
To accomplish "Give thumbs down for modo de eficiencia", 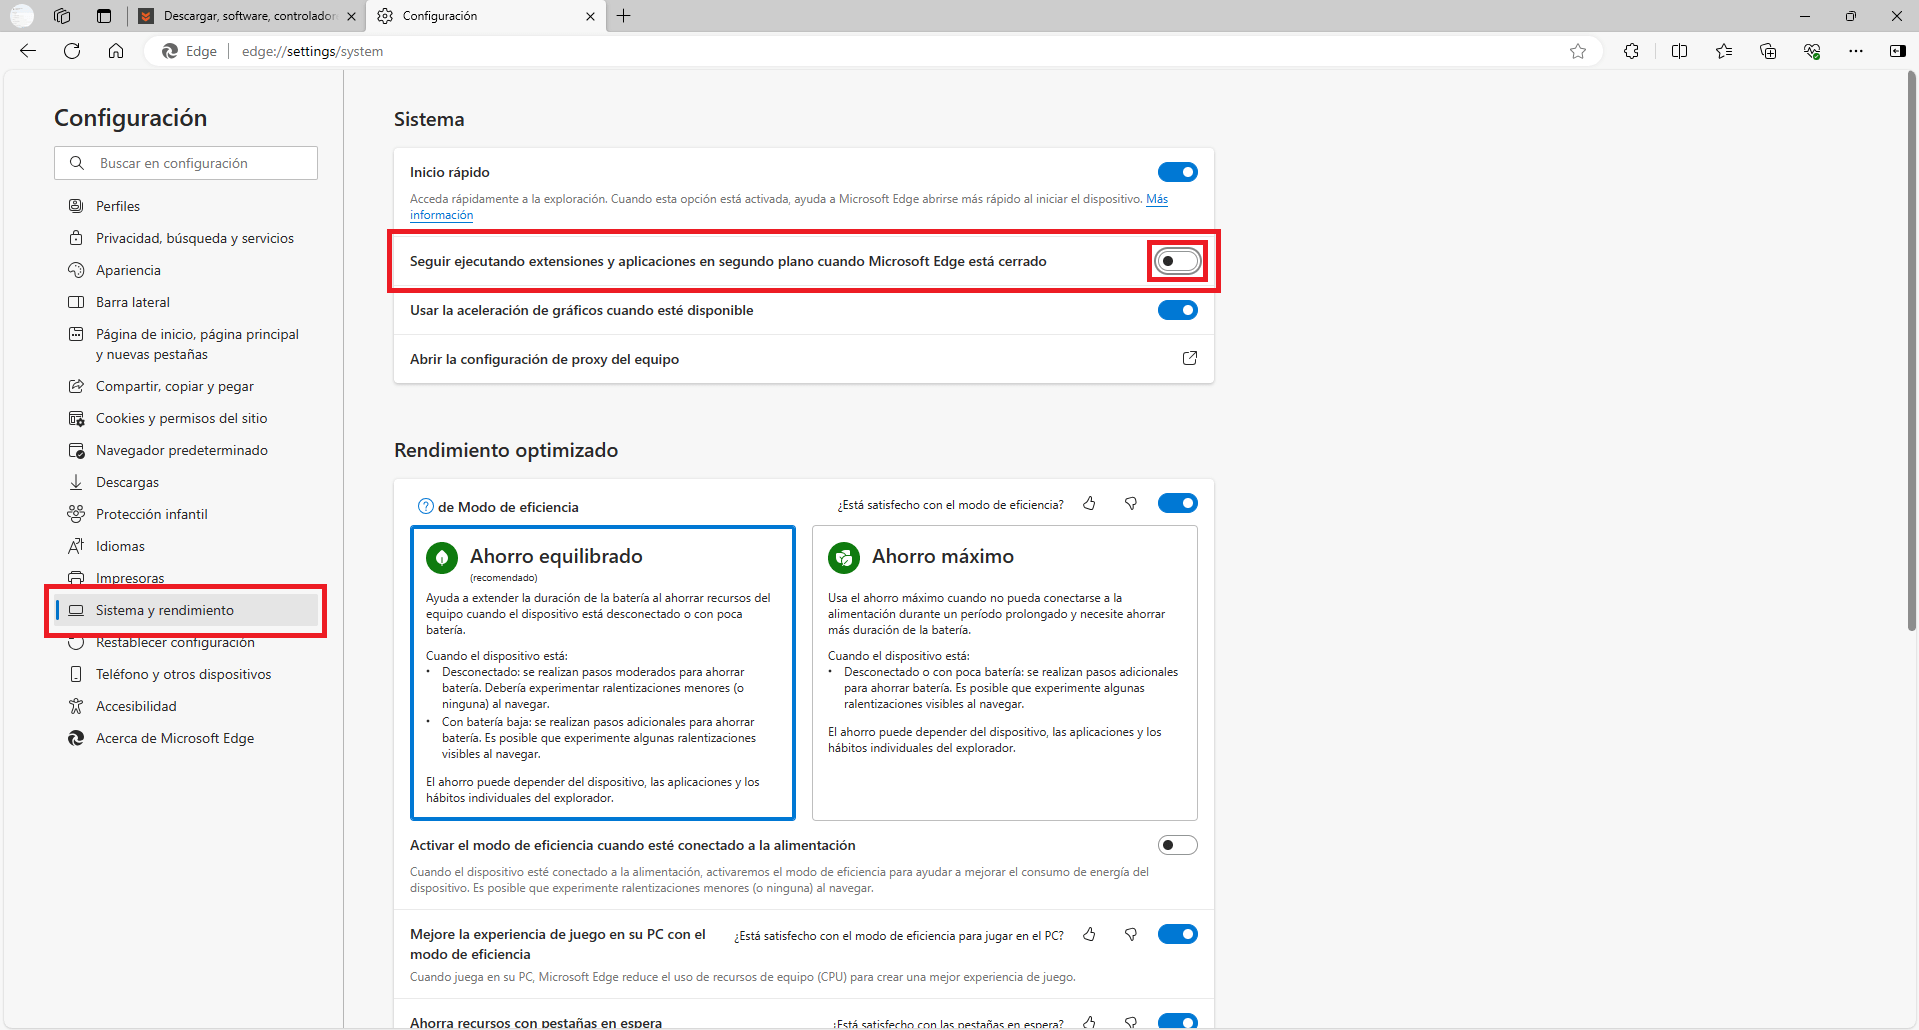I will 1131,504.
